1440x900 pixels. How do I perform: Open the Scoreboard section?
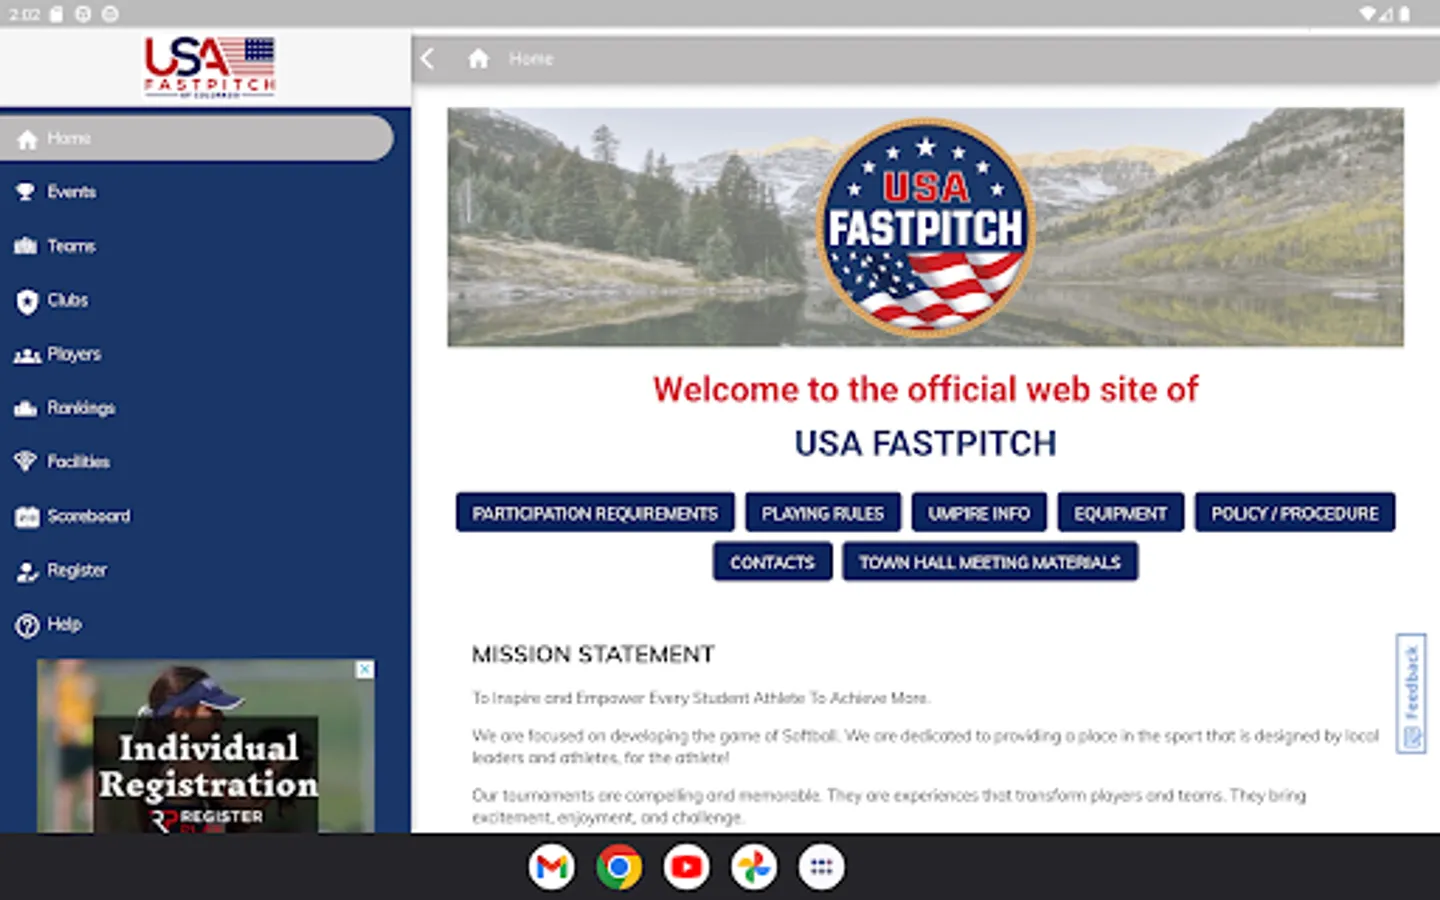coord(89,516)
